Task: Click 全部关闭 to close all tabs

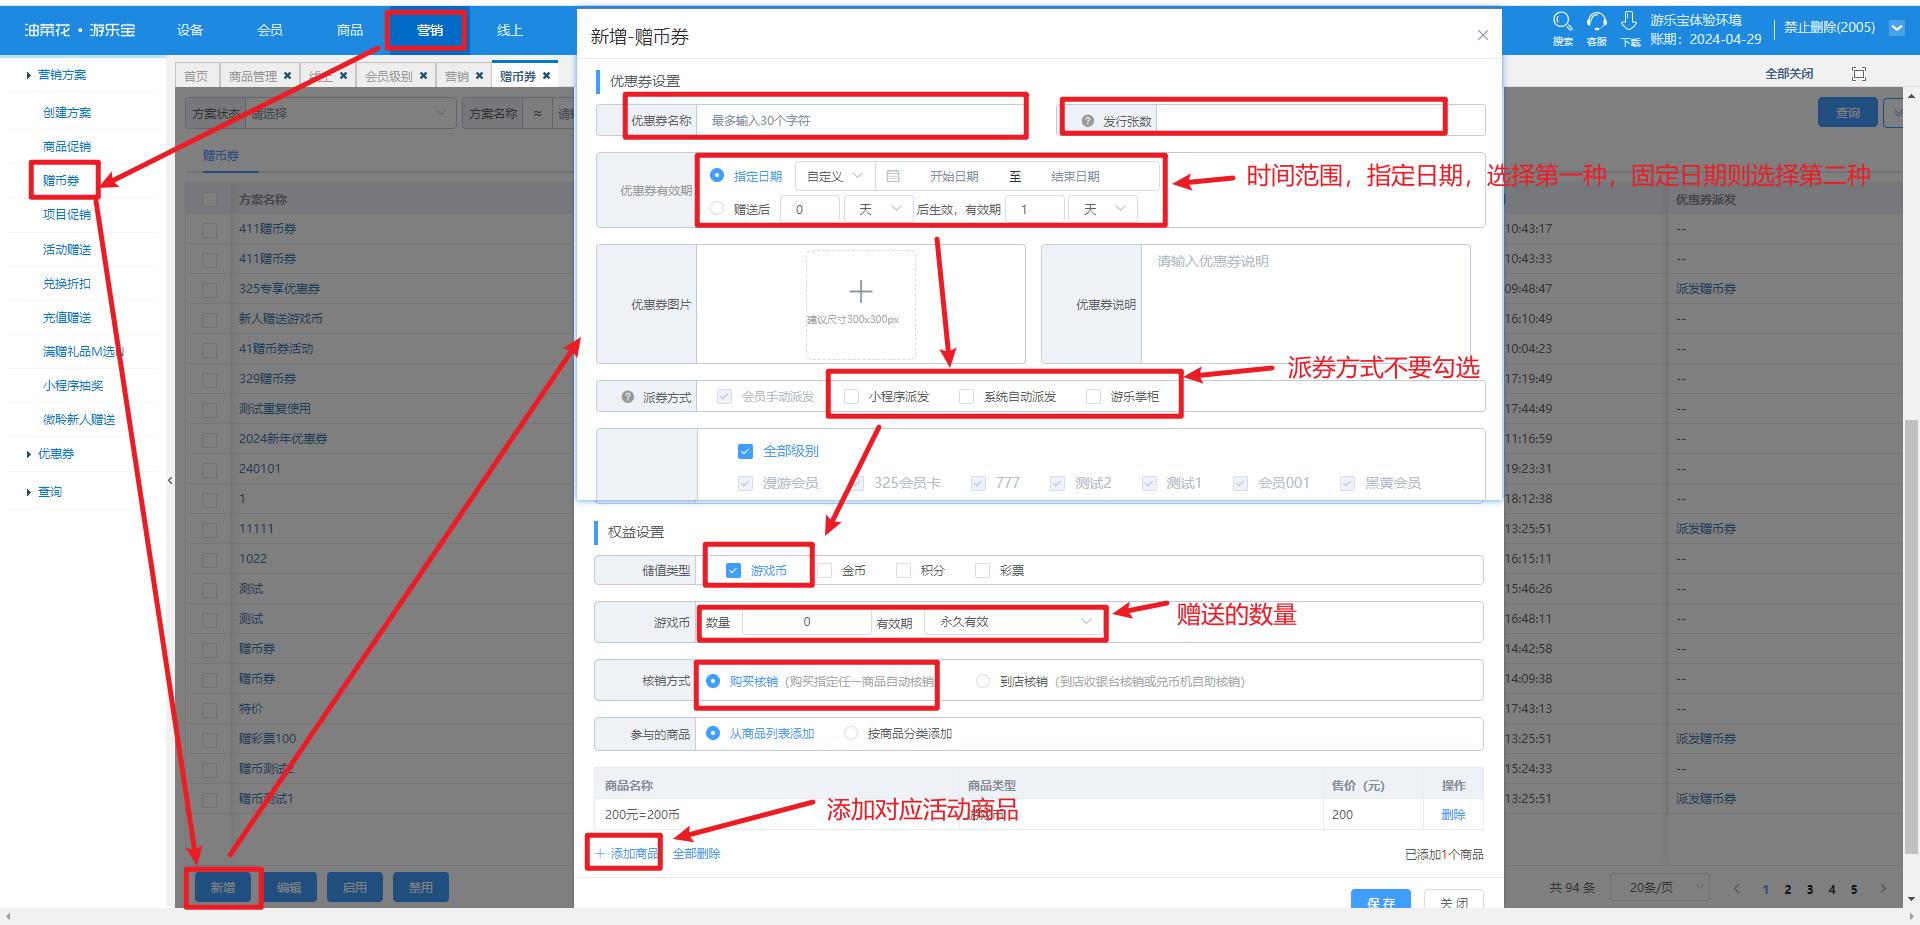Action: 1789,74
